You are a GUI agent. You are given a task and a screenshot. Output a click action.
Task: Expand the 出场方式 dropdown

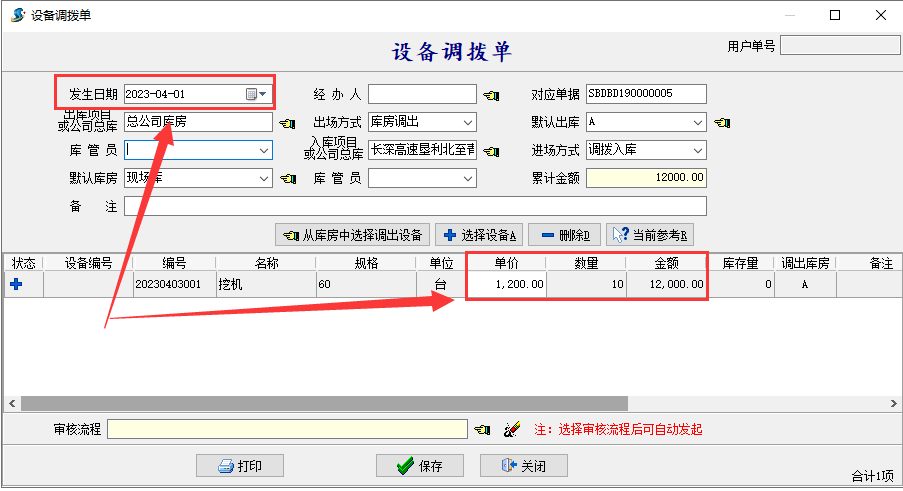point(468,122)
